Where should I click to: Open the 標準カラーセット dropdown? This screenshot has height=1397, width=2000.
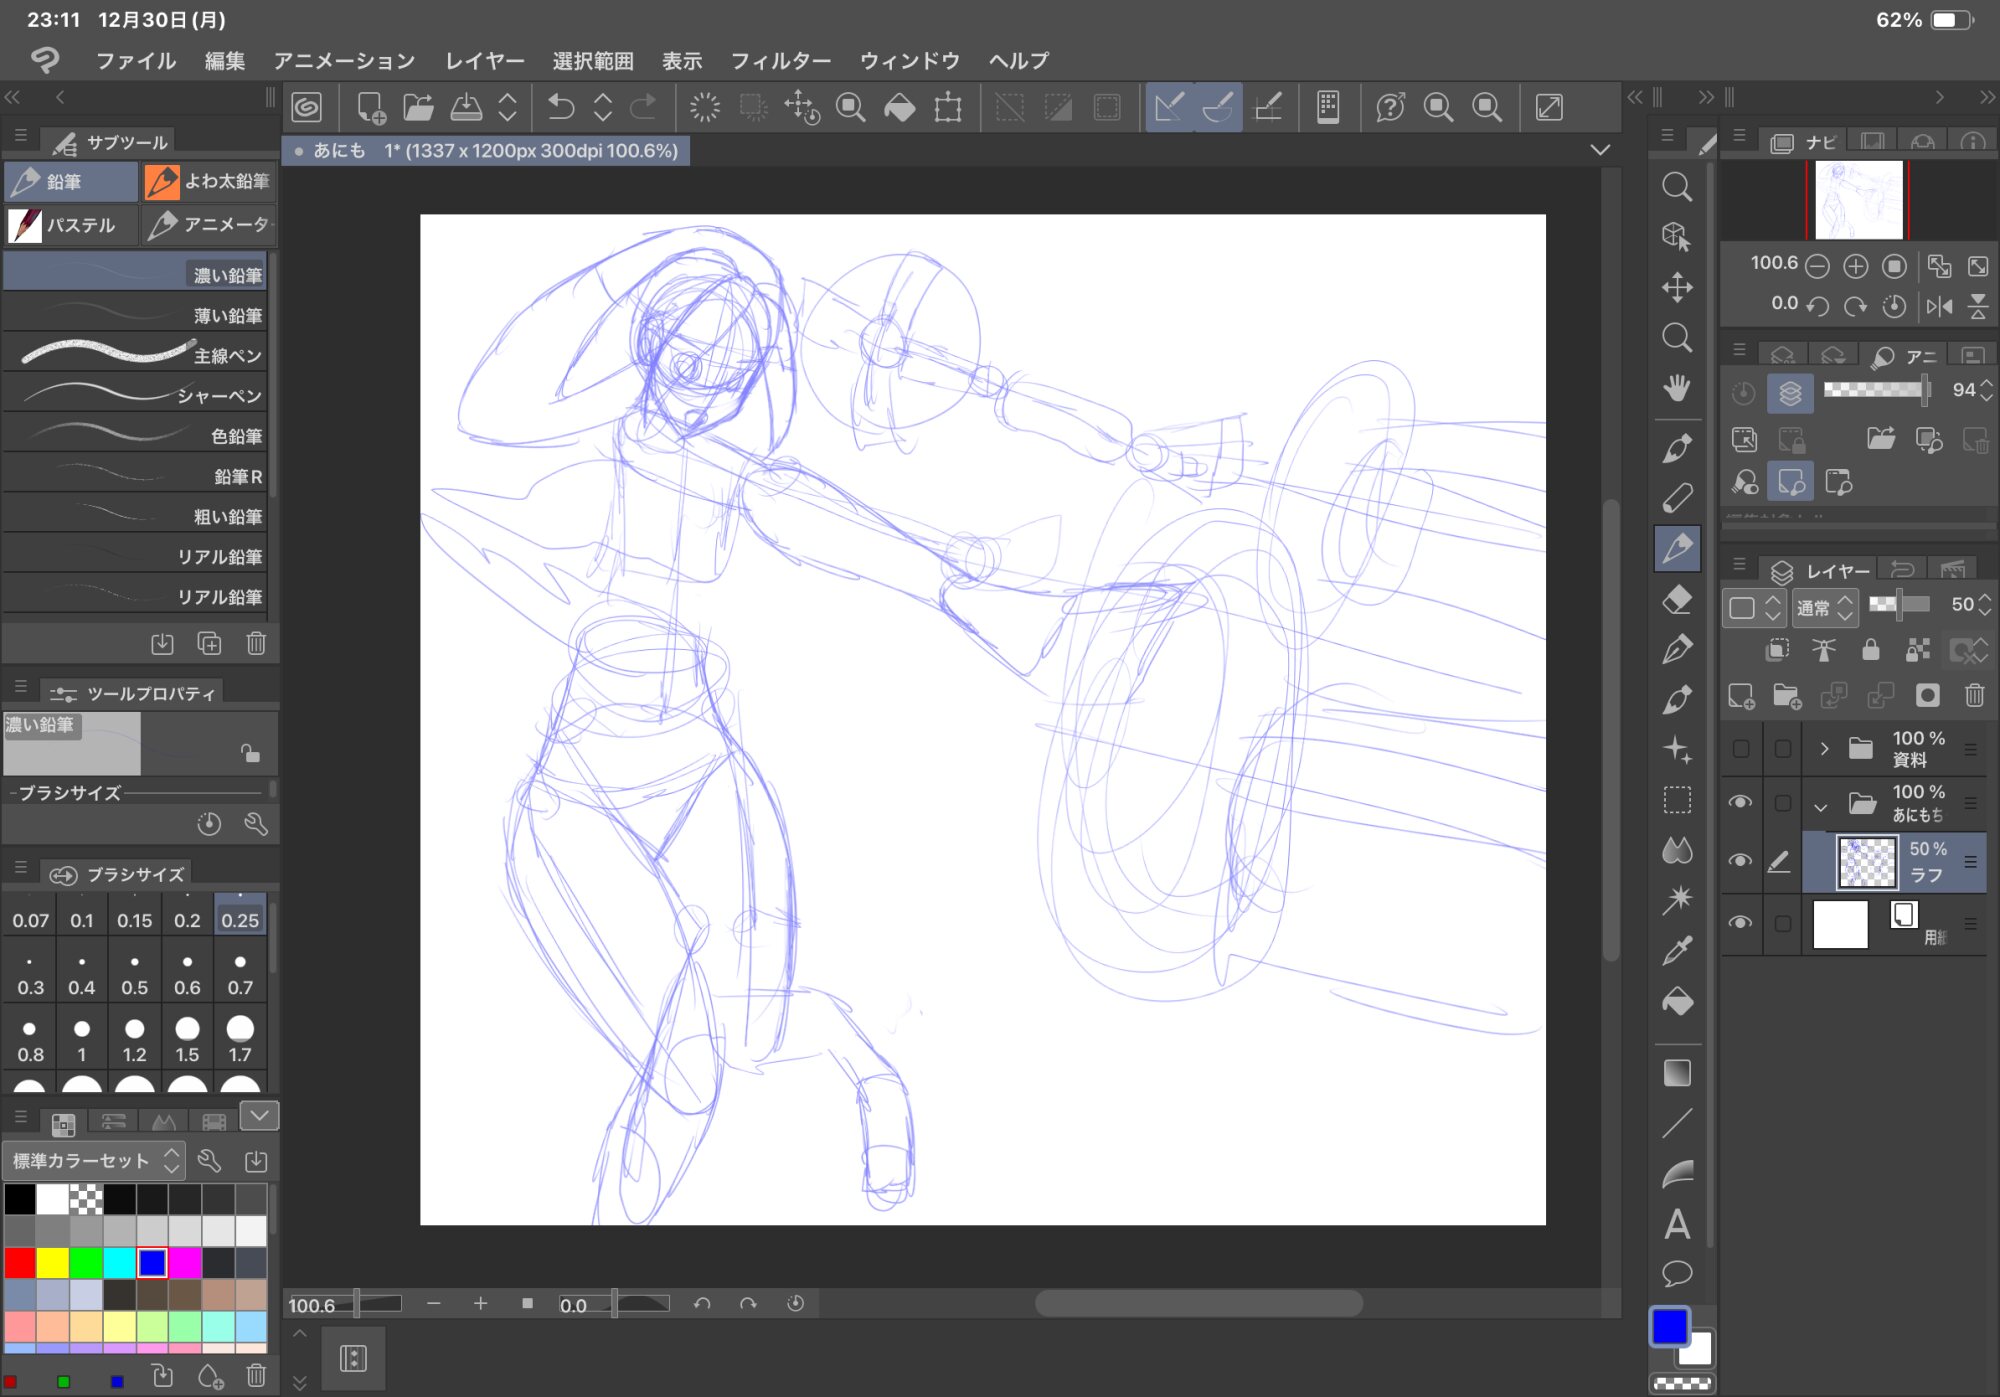tap(95, 1160)
